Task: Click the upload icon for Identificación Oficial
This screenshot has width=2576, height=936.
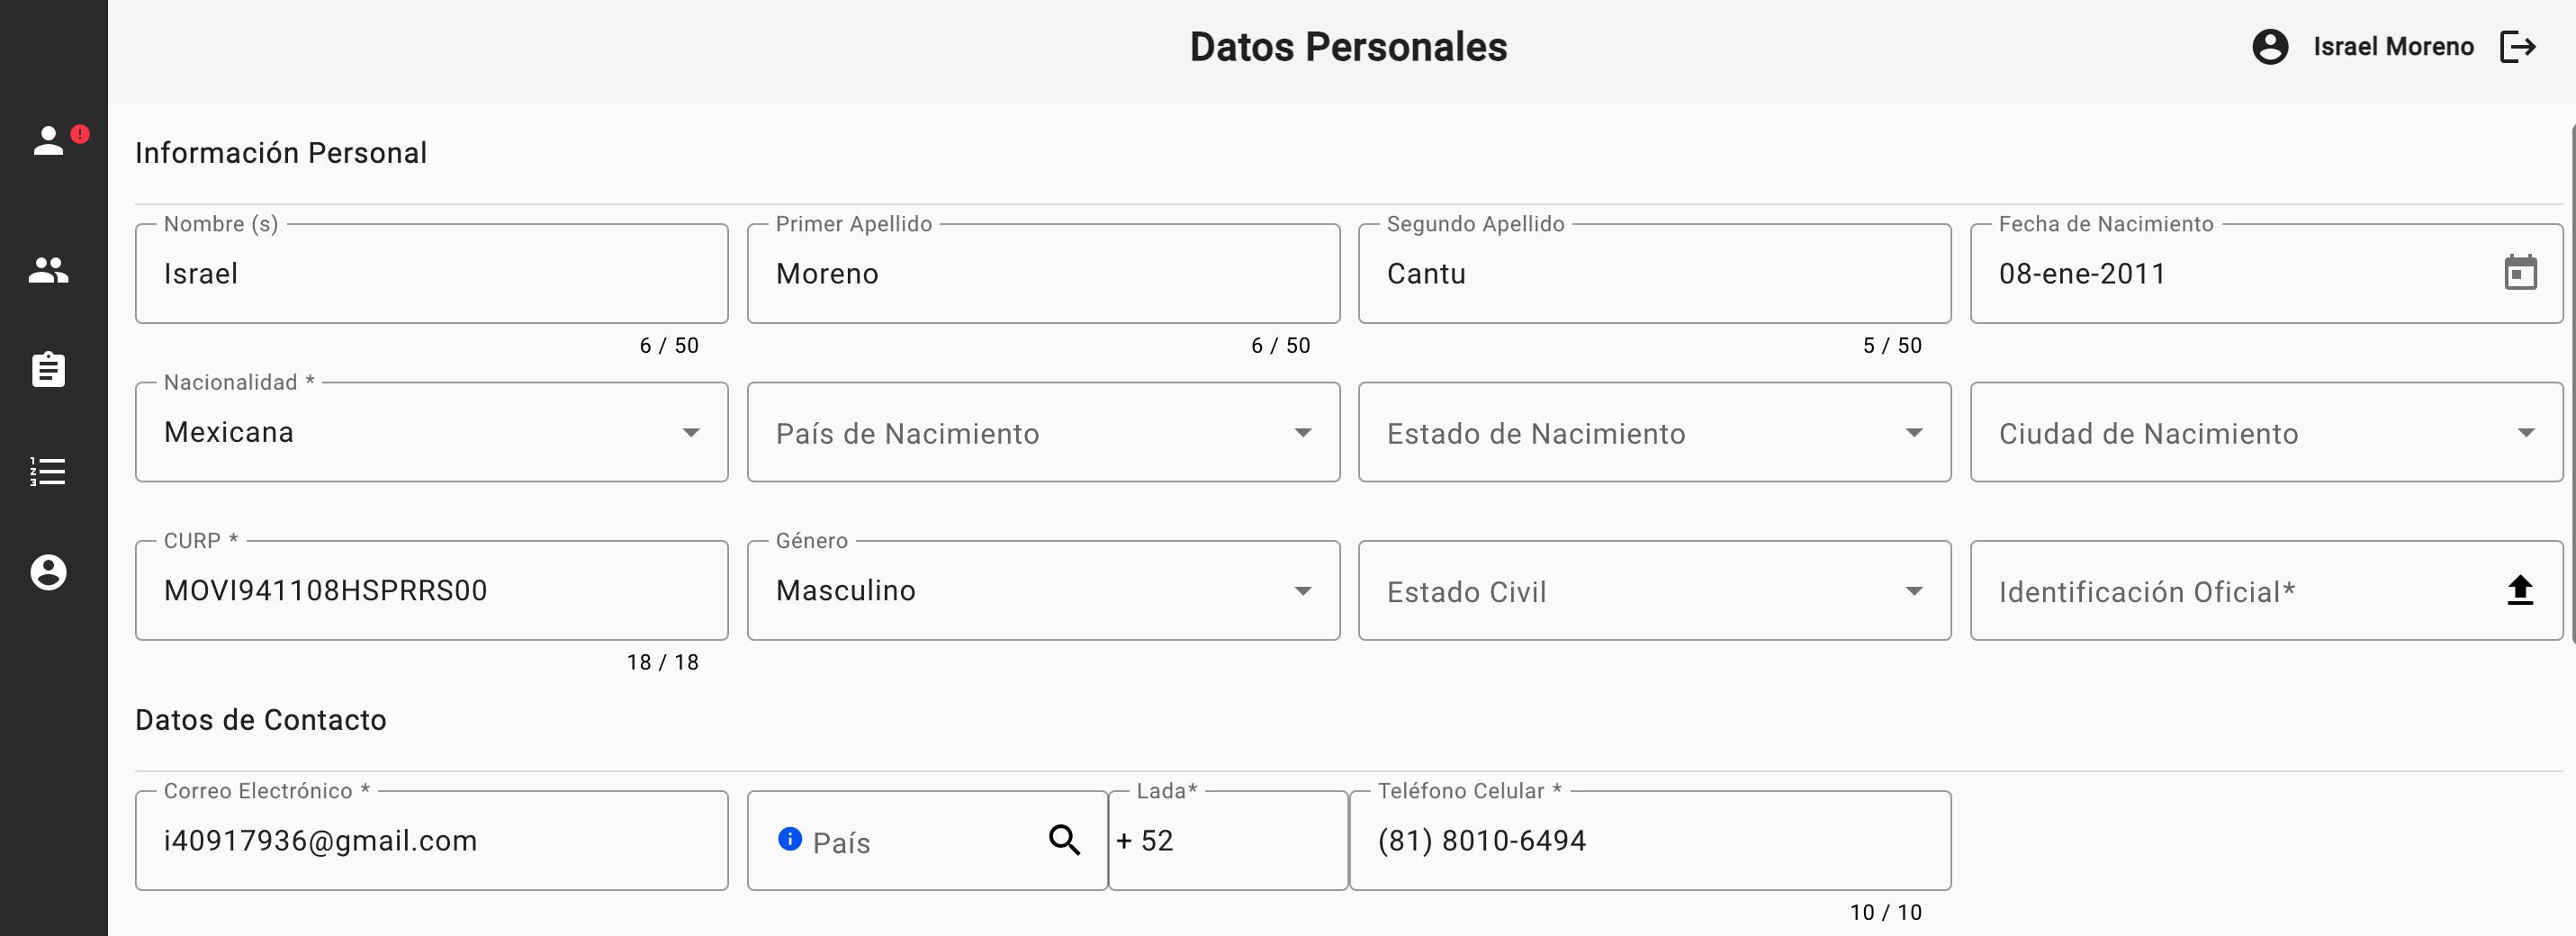Action: tap(2520, 591)
